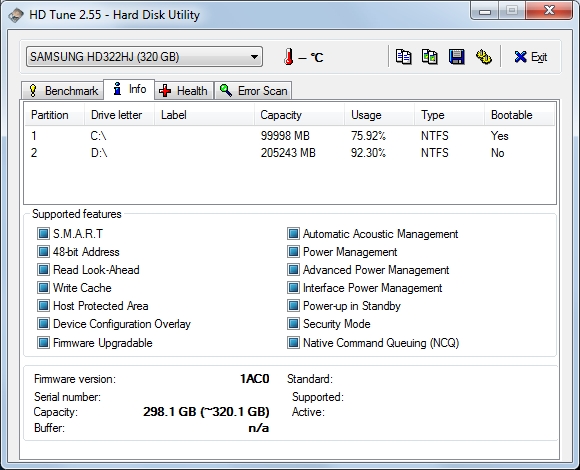Switch to the Benchmark tab
The image size is (580, 470).
(62, 91)
